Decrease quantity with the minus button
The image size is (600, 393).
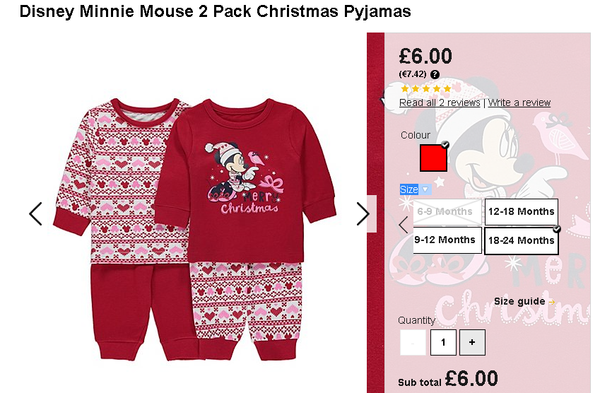tap(413, 342)
